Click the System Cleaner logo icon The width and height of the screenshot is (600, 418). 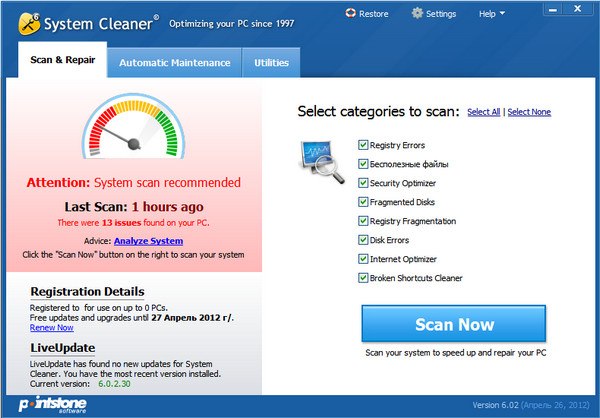click(27, 22)
